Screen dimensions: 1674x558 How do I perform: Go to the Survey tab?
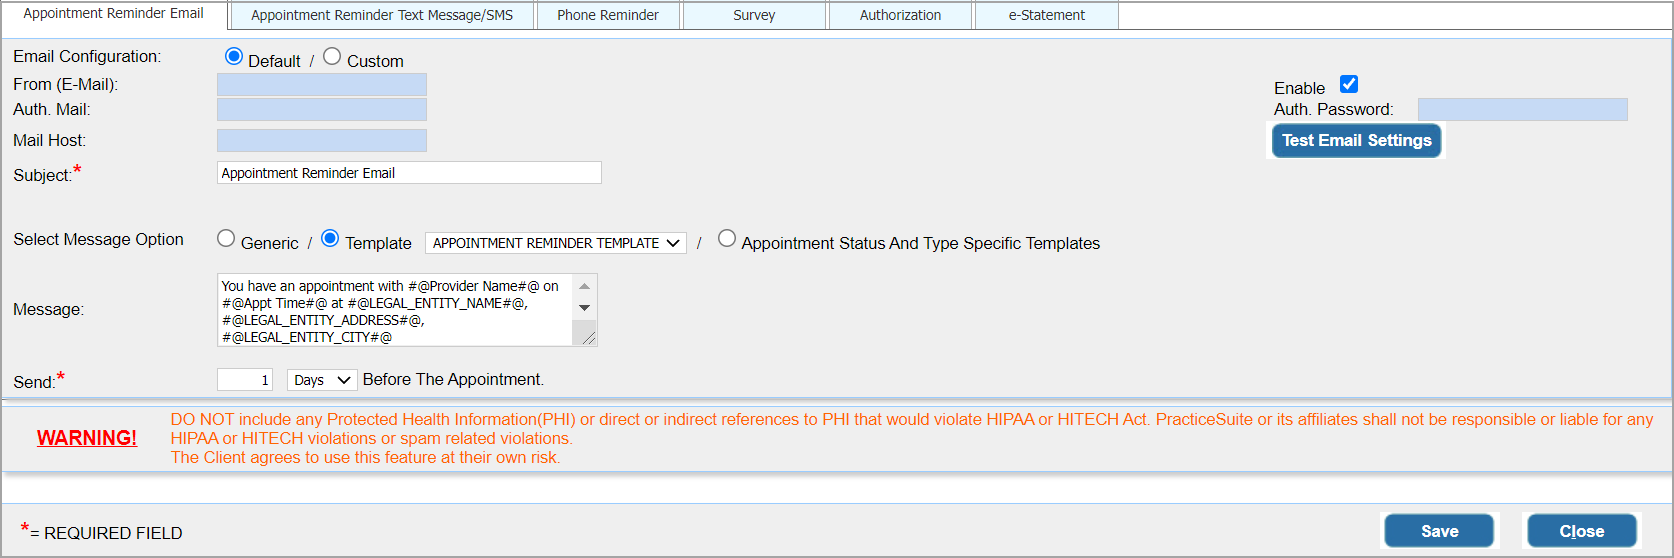click(x=754, y=15)
